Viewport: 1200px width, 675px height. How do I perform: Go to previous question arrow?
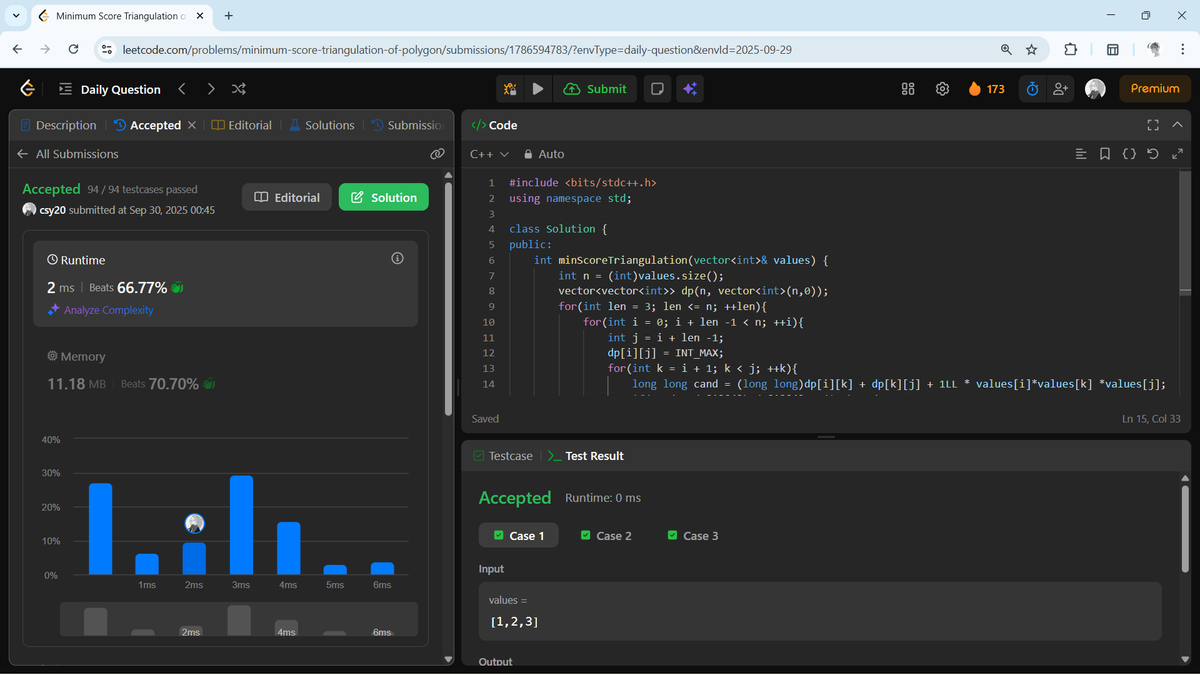point(182,89)
